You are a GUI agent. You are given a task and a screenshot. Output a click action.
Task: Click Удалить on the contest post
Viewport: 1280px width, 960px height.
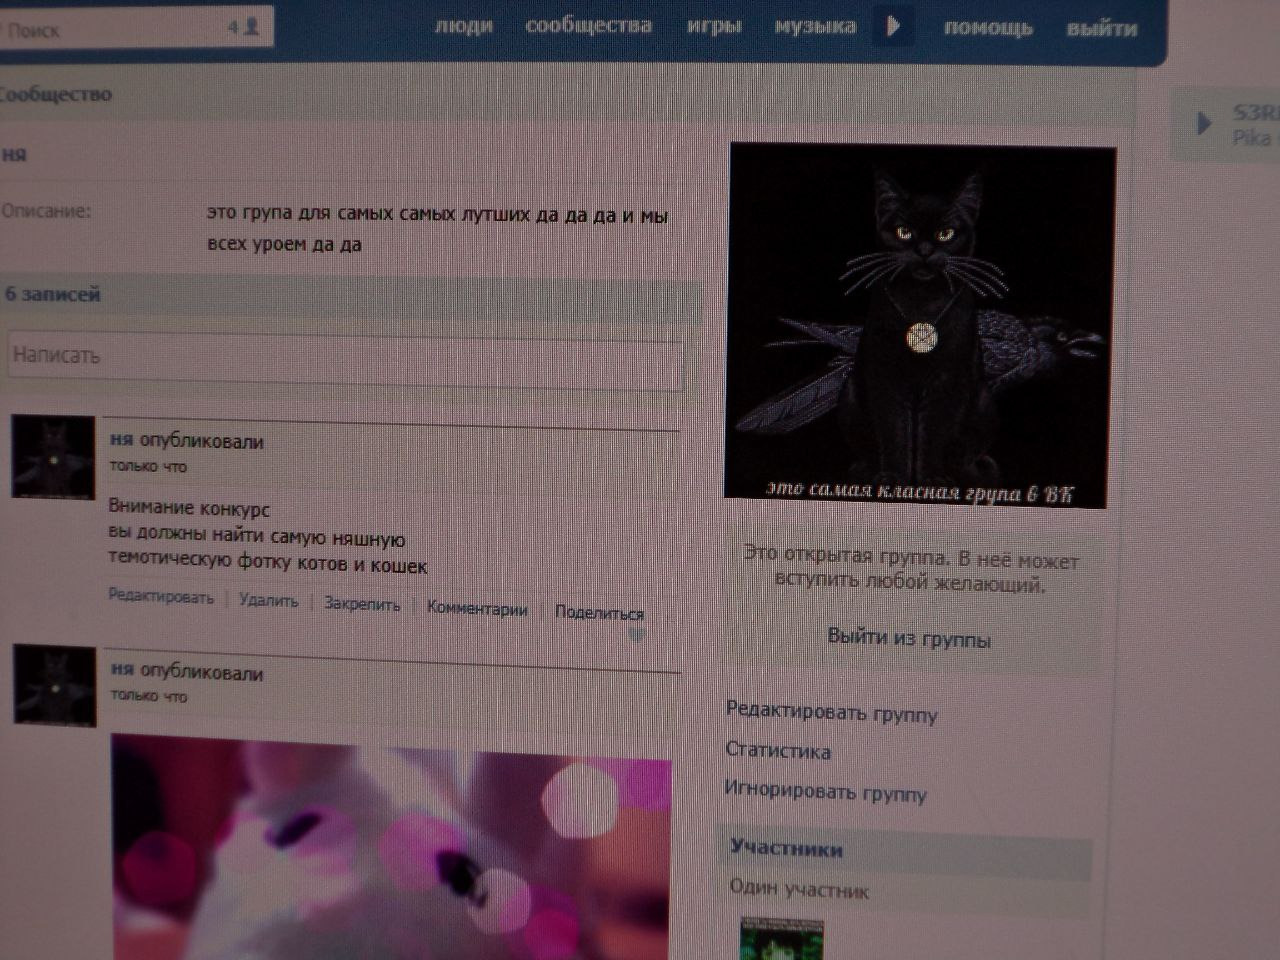coord(269,600)
